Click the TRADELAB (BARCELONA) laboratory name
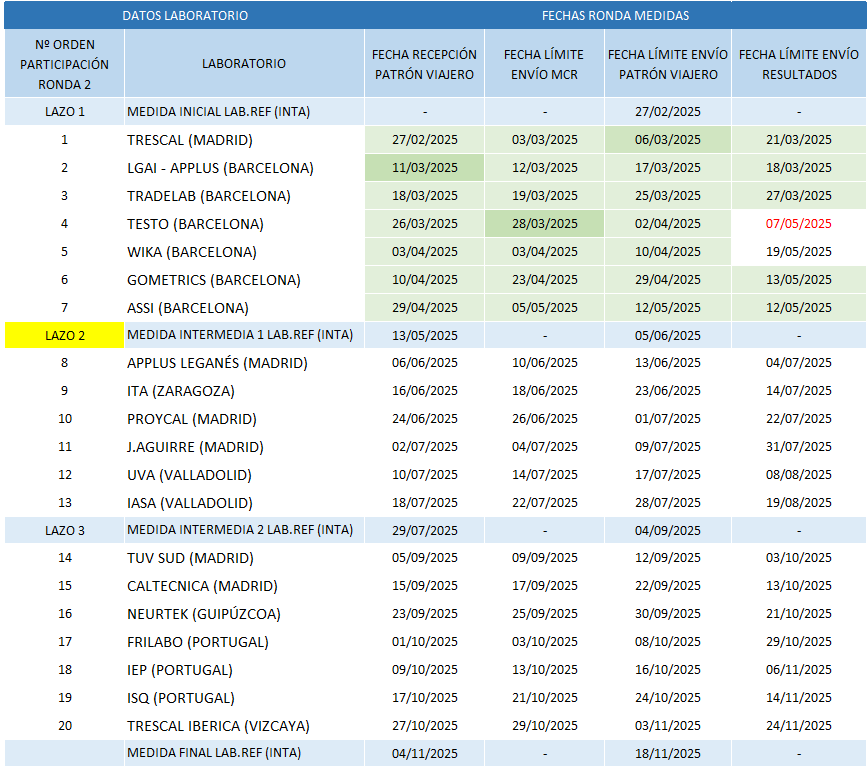867x769 pixels. [x=208, y=196]
